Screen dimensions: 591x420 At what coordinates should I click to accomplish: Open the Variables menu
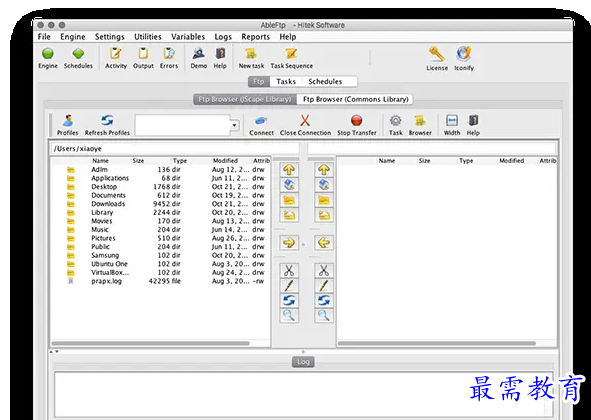(188, 37)
